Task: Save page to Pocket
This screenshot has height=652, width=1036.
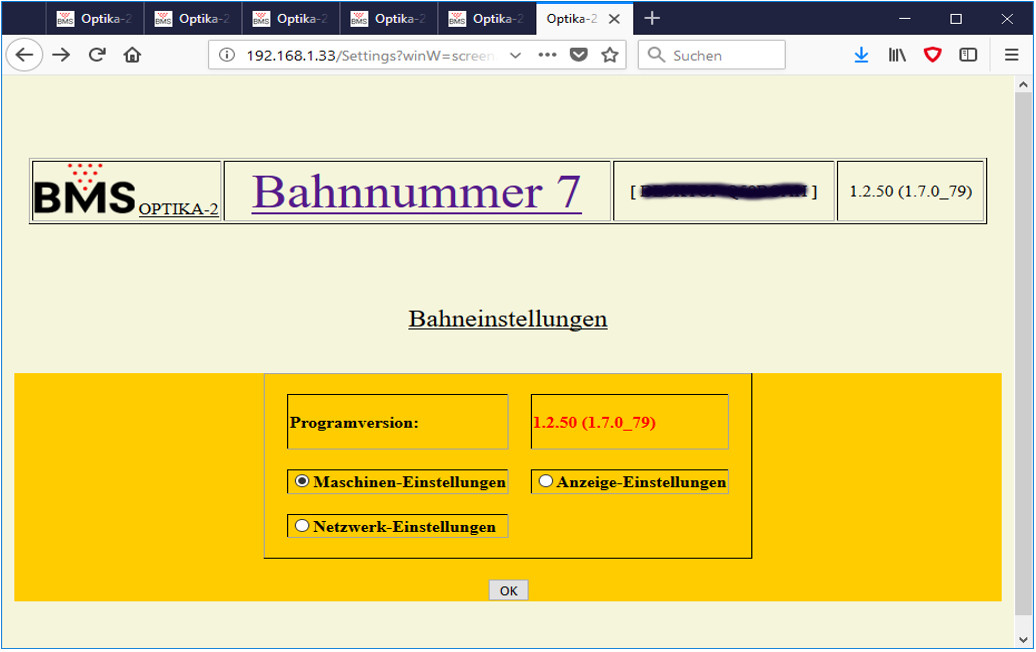Action: click(x=578, y=55)
